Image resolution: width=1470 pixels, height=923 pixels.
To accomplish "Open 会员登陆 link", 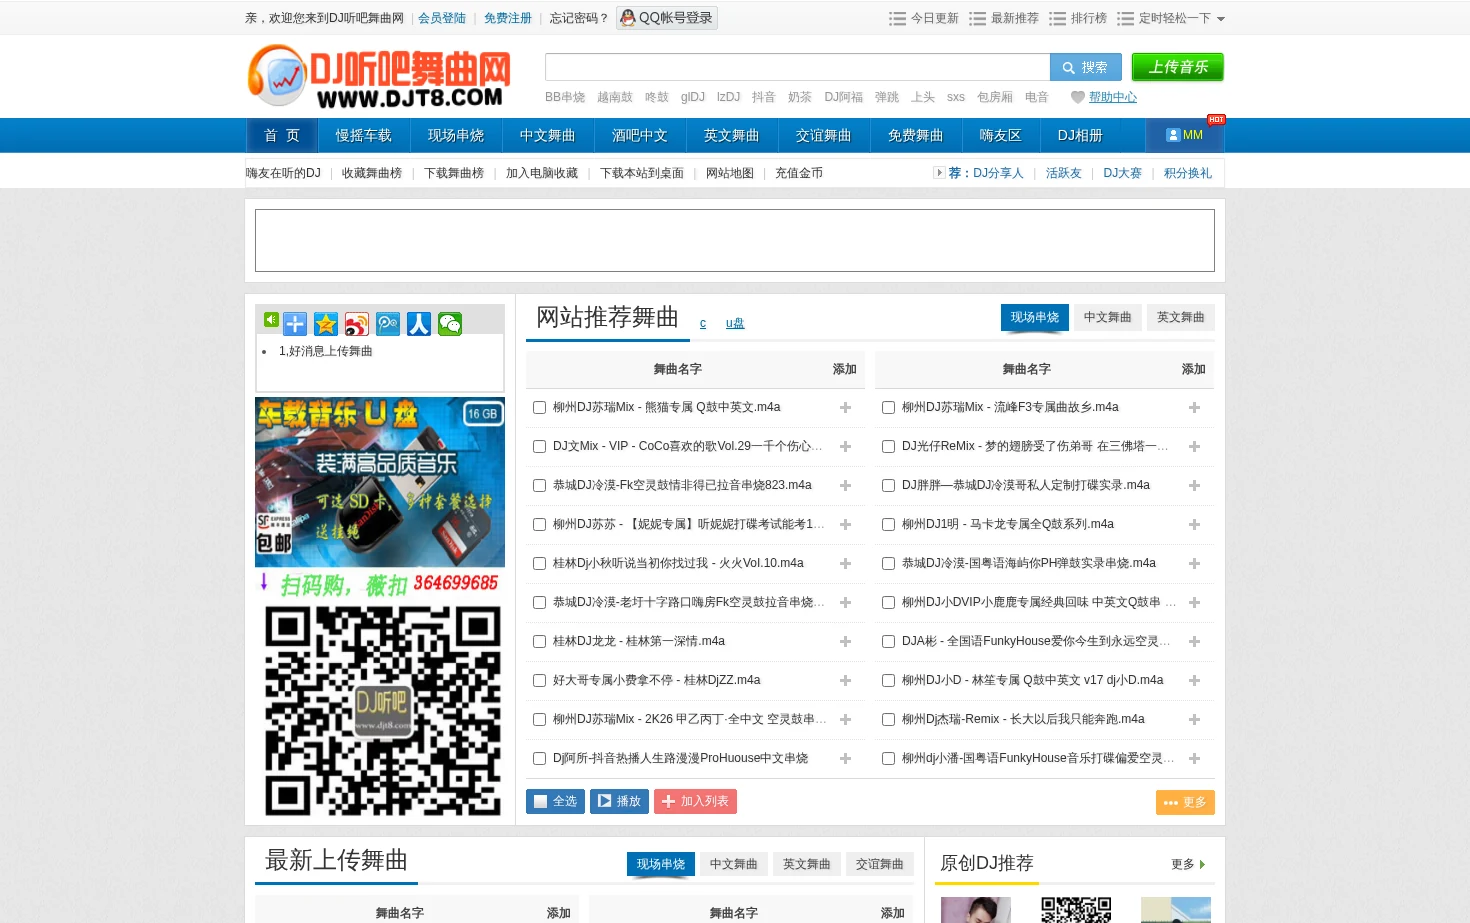I will 442,18.
